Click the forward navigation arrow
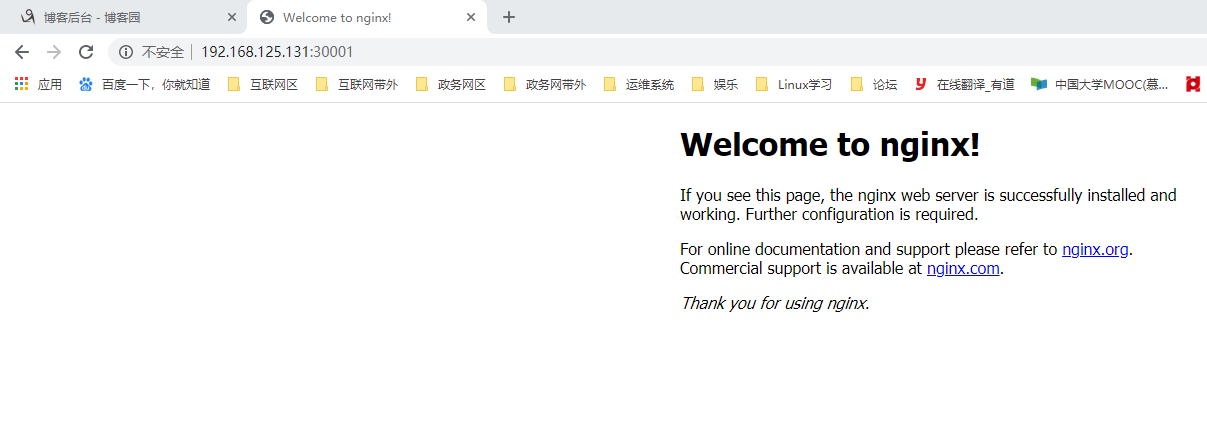This screenshot has width=1207, height=440. pos(54,52)
